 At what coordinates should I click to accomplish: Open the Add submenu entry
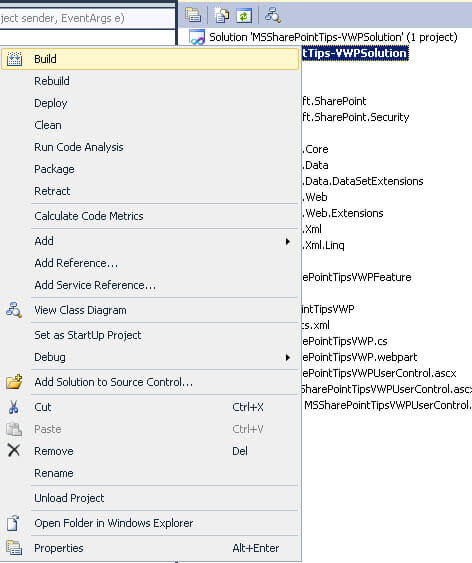150,241
